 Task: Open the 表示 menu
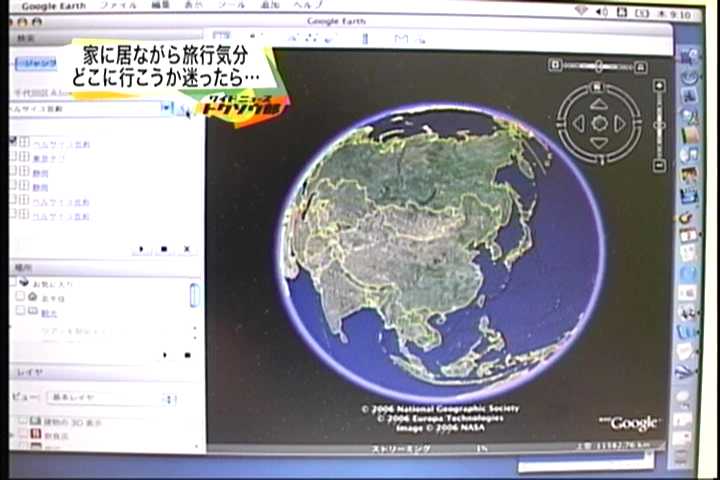tap(193, 5)
